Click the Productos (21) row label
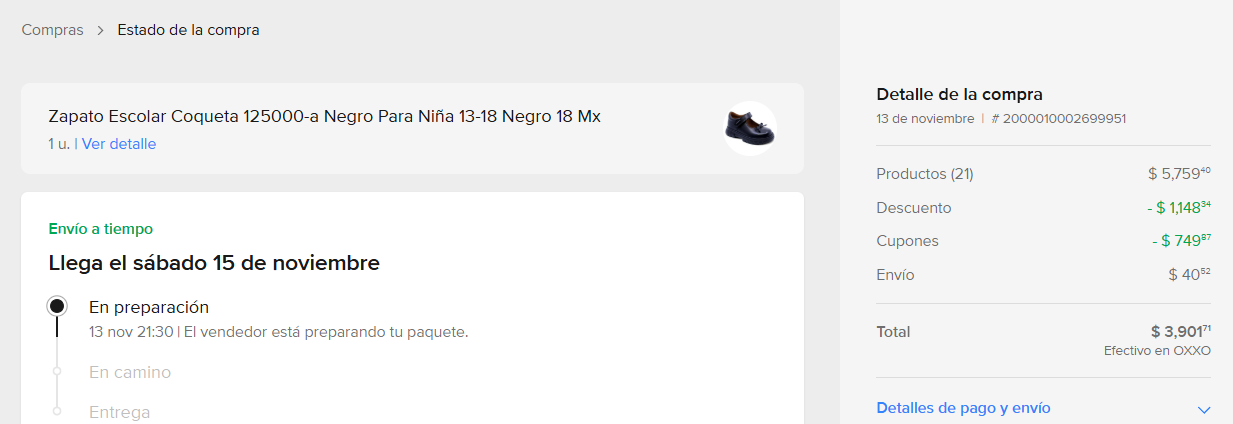The width and height of the screenshot is (1233, 424). point(924,174)
